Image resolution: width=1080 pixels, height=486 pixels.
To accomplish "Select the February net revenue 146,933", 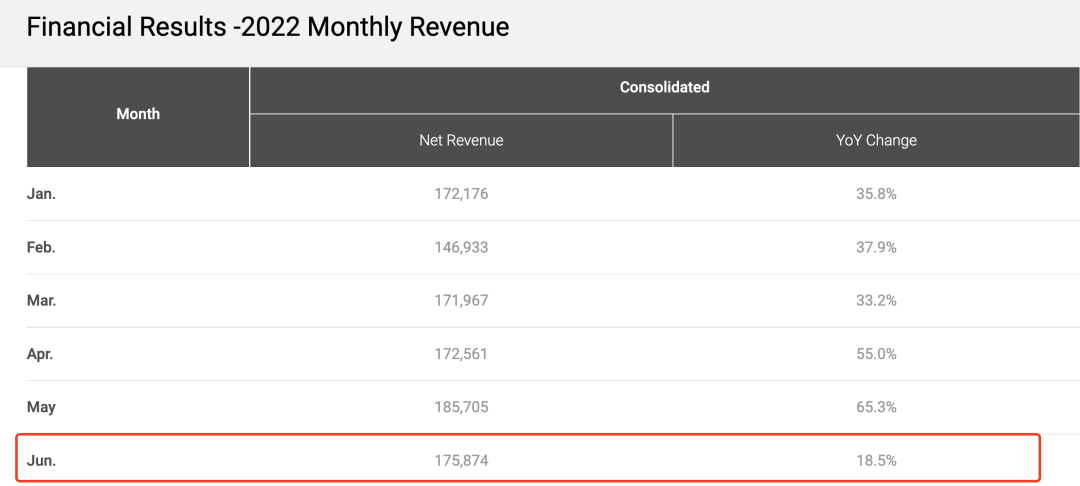I will tap(461, 247).
